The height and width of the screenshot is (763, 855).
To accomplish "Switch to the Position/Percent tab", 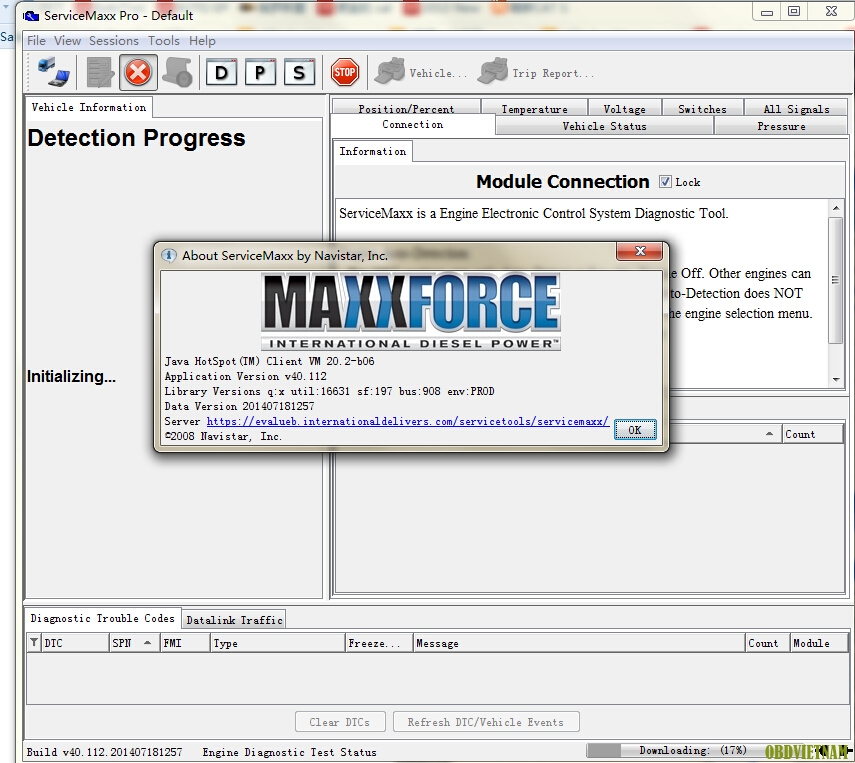I will (x=406, y=108).
